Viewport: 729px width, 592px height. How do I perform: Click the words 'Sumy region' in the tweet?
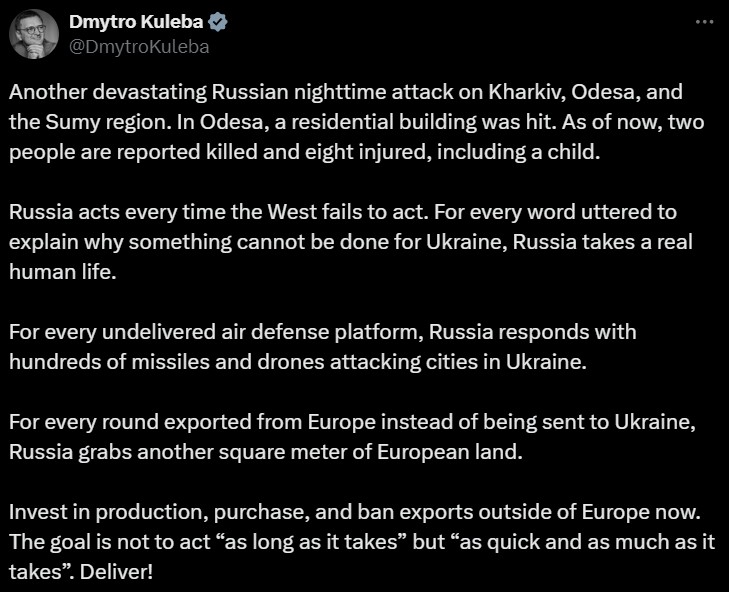click(x=91, y=124)
